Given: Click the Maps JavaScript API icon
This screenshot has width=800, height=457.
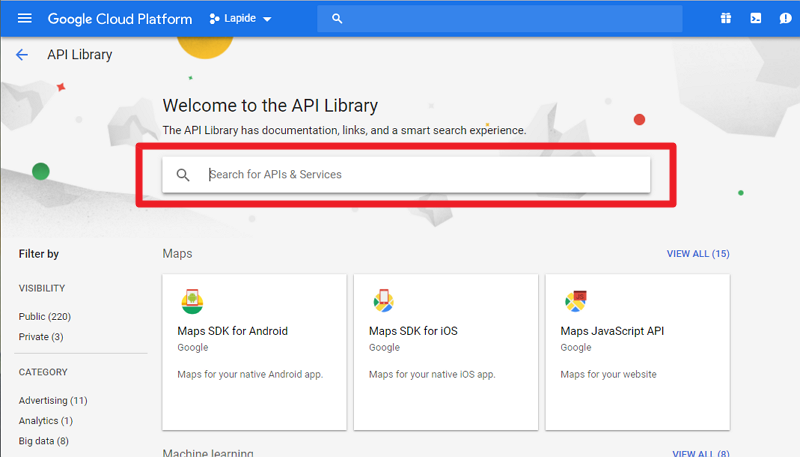Looking at the screenshot, I should 576,301.
